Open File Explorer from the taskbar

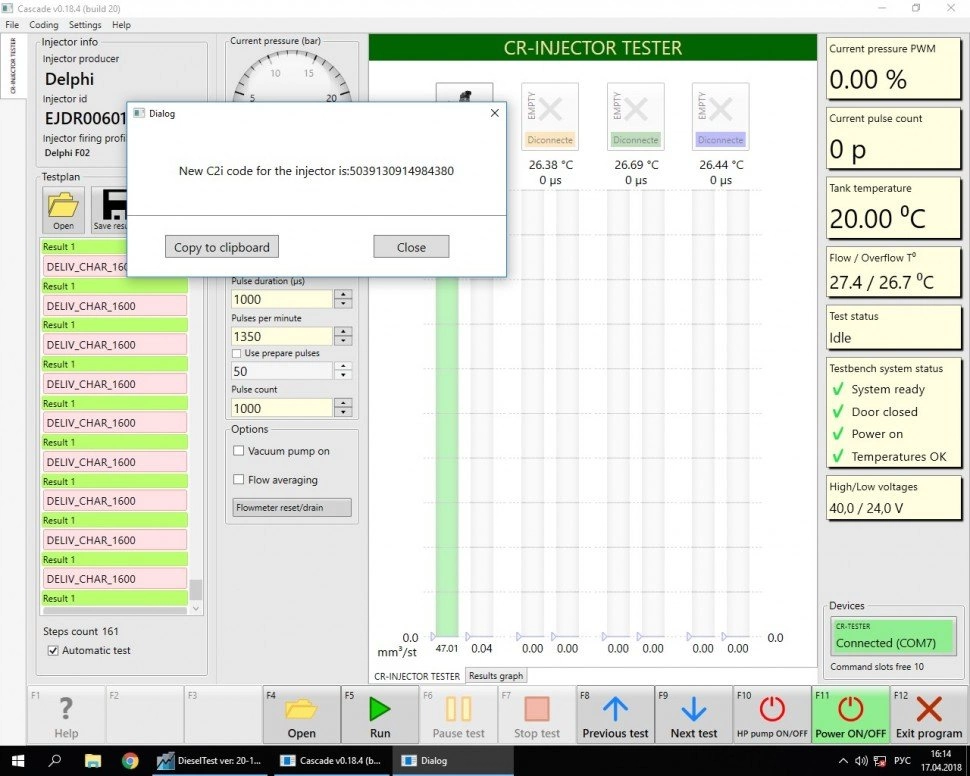[x=93, y=761]
